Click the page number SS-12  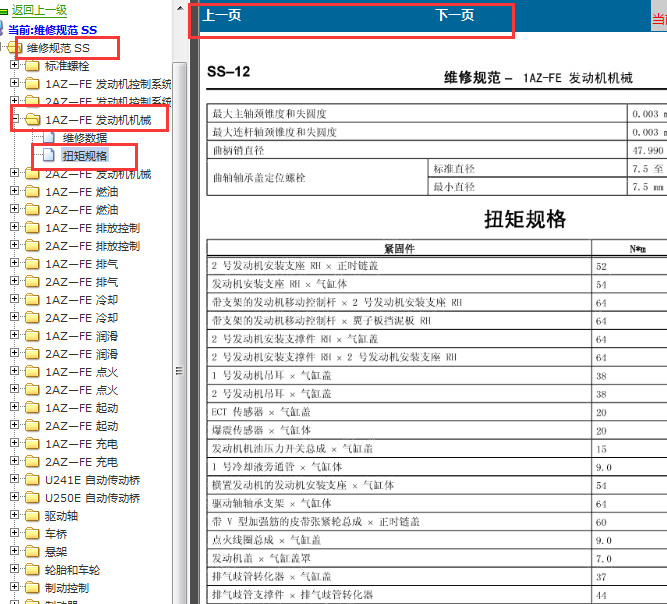tap(228, 71)
